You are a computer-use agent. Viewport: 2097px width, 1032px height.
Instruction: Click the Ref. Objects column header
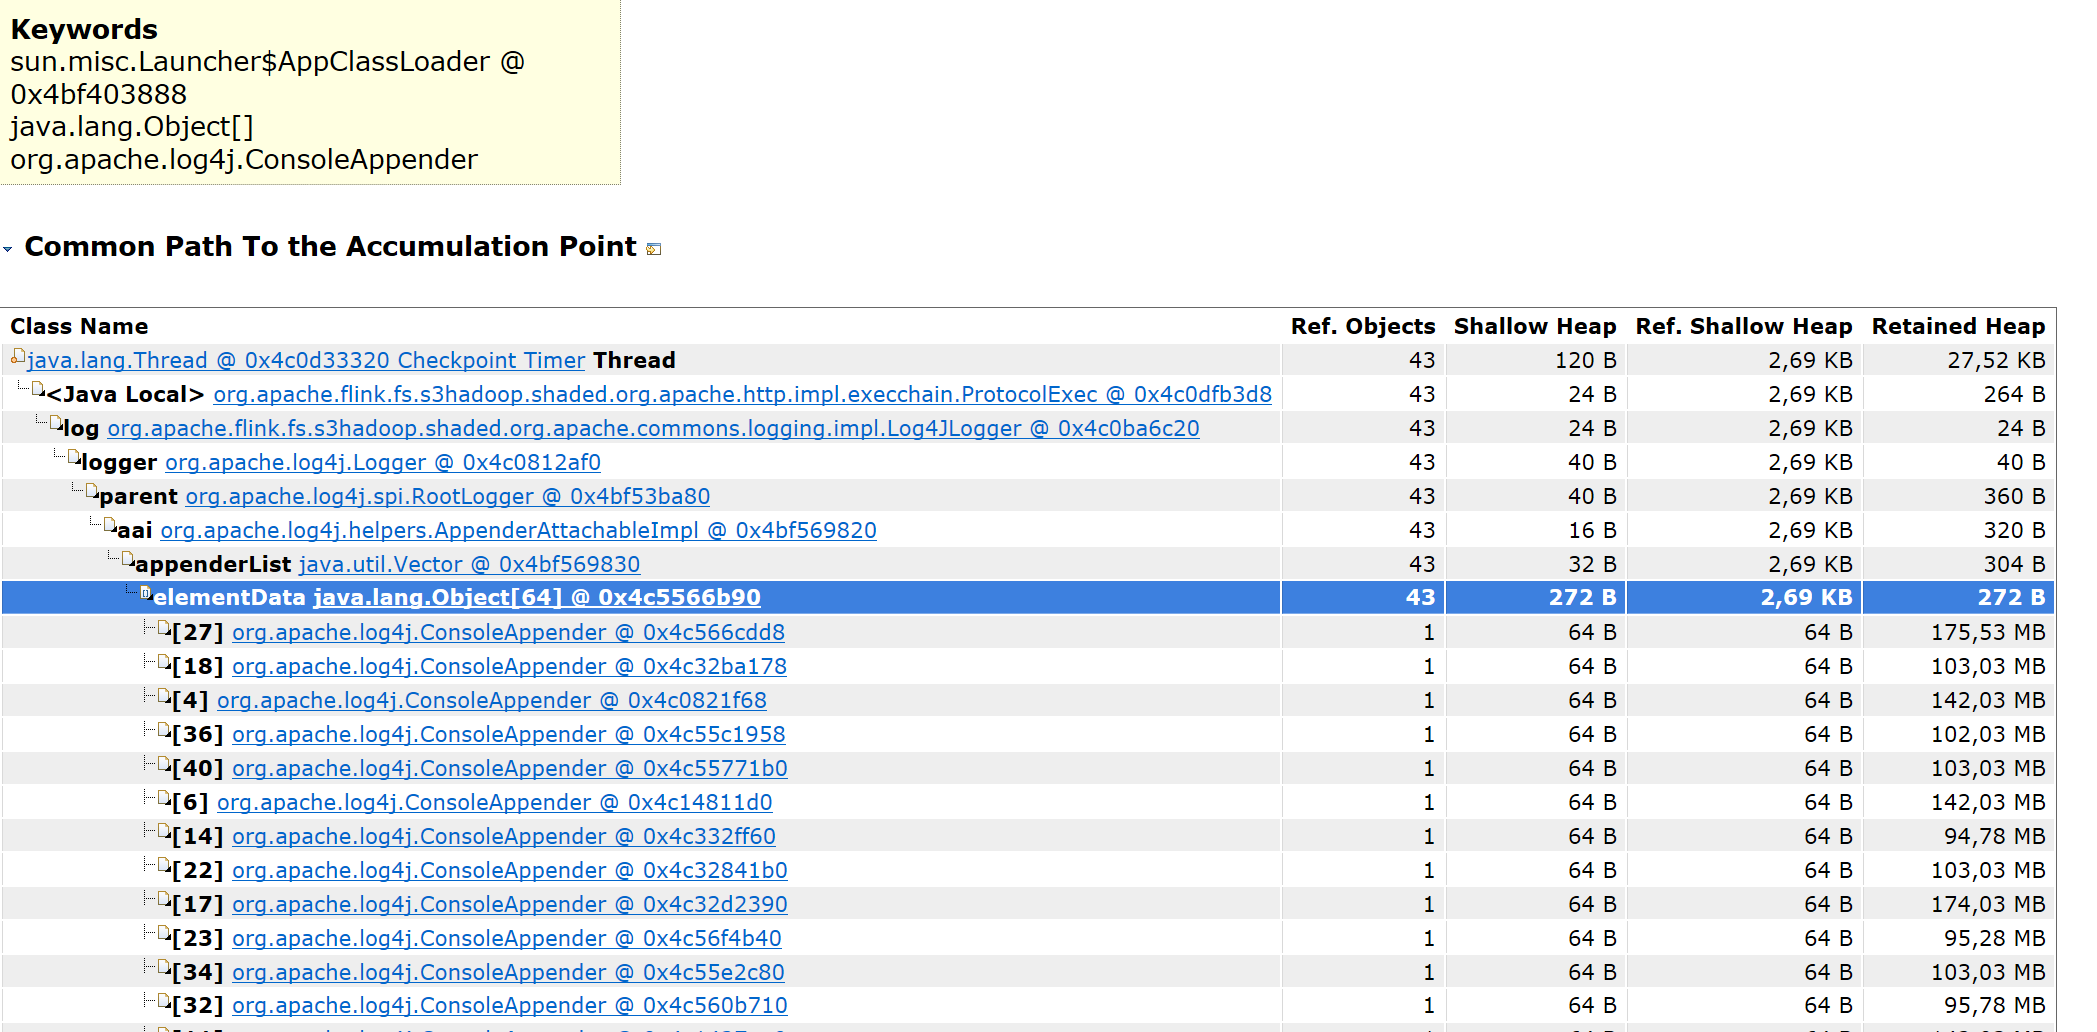[x=1362, y=327]
